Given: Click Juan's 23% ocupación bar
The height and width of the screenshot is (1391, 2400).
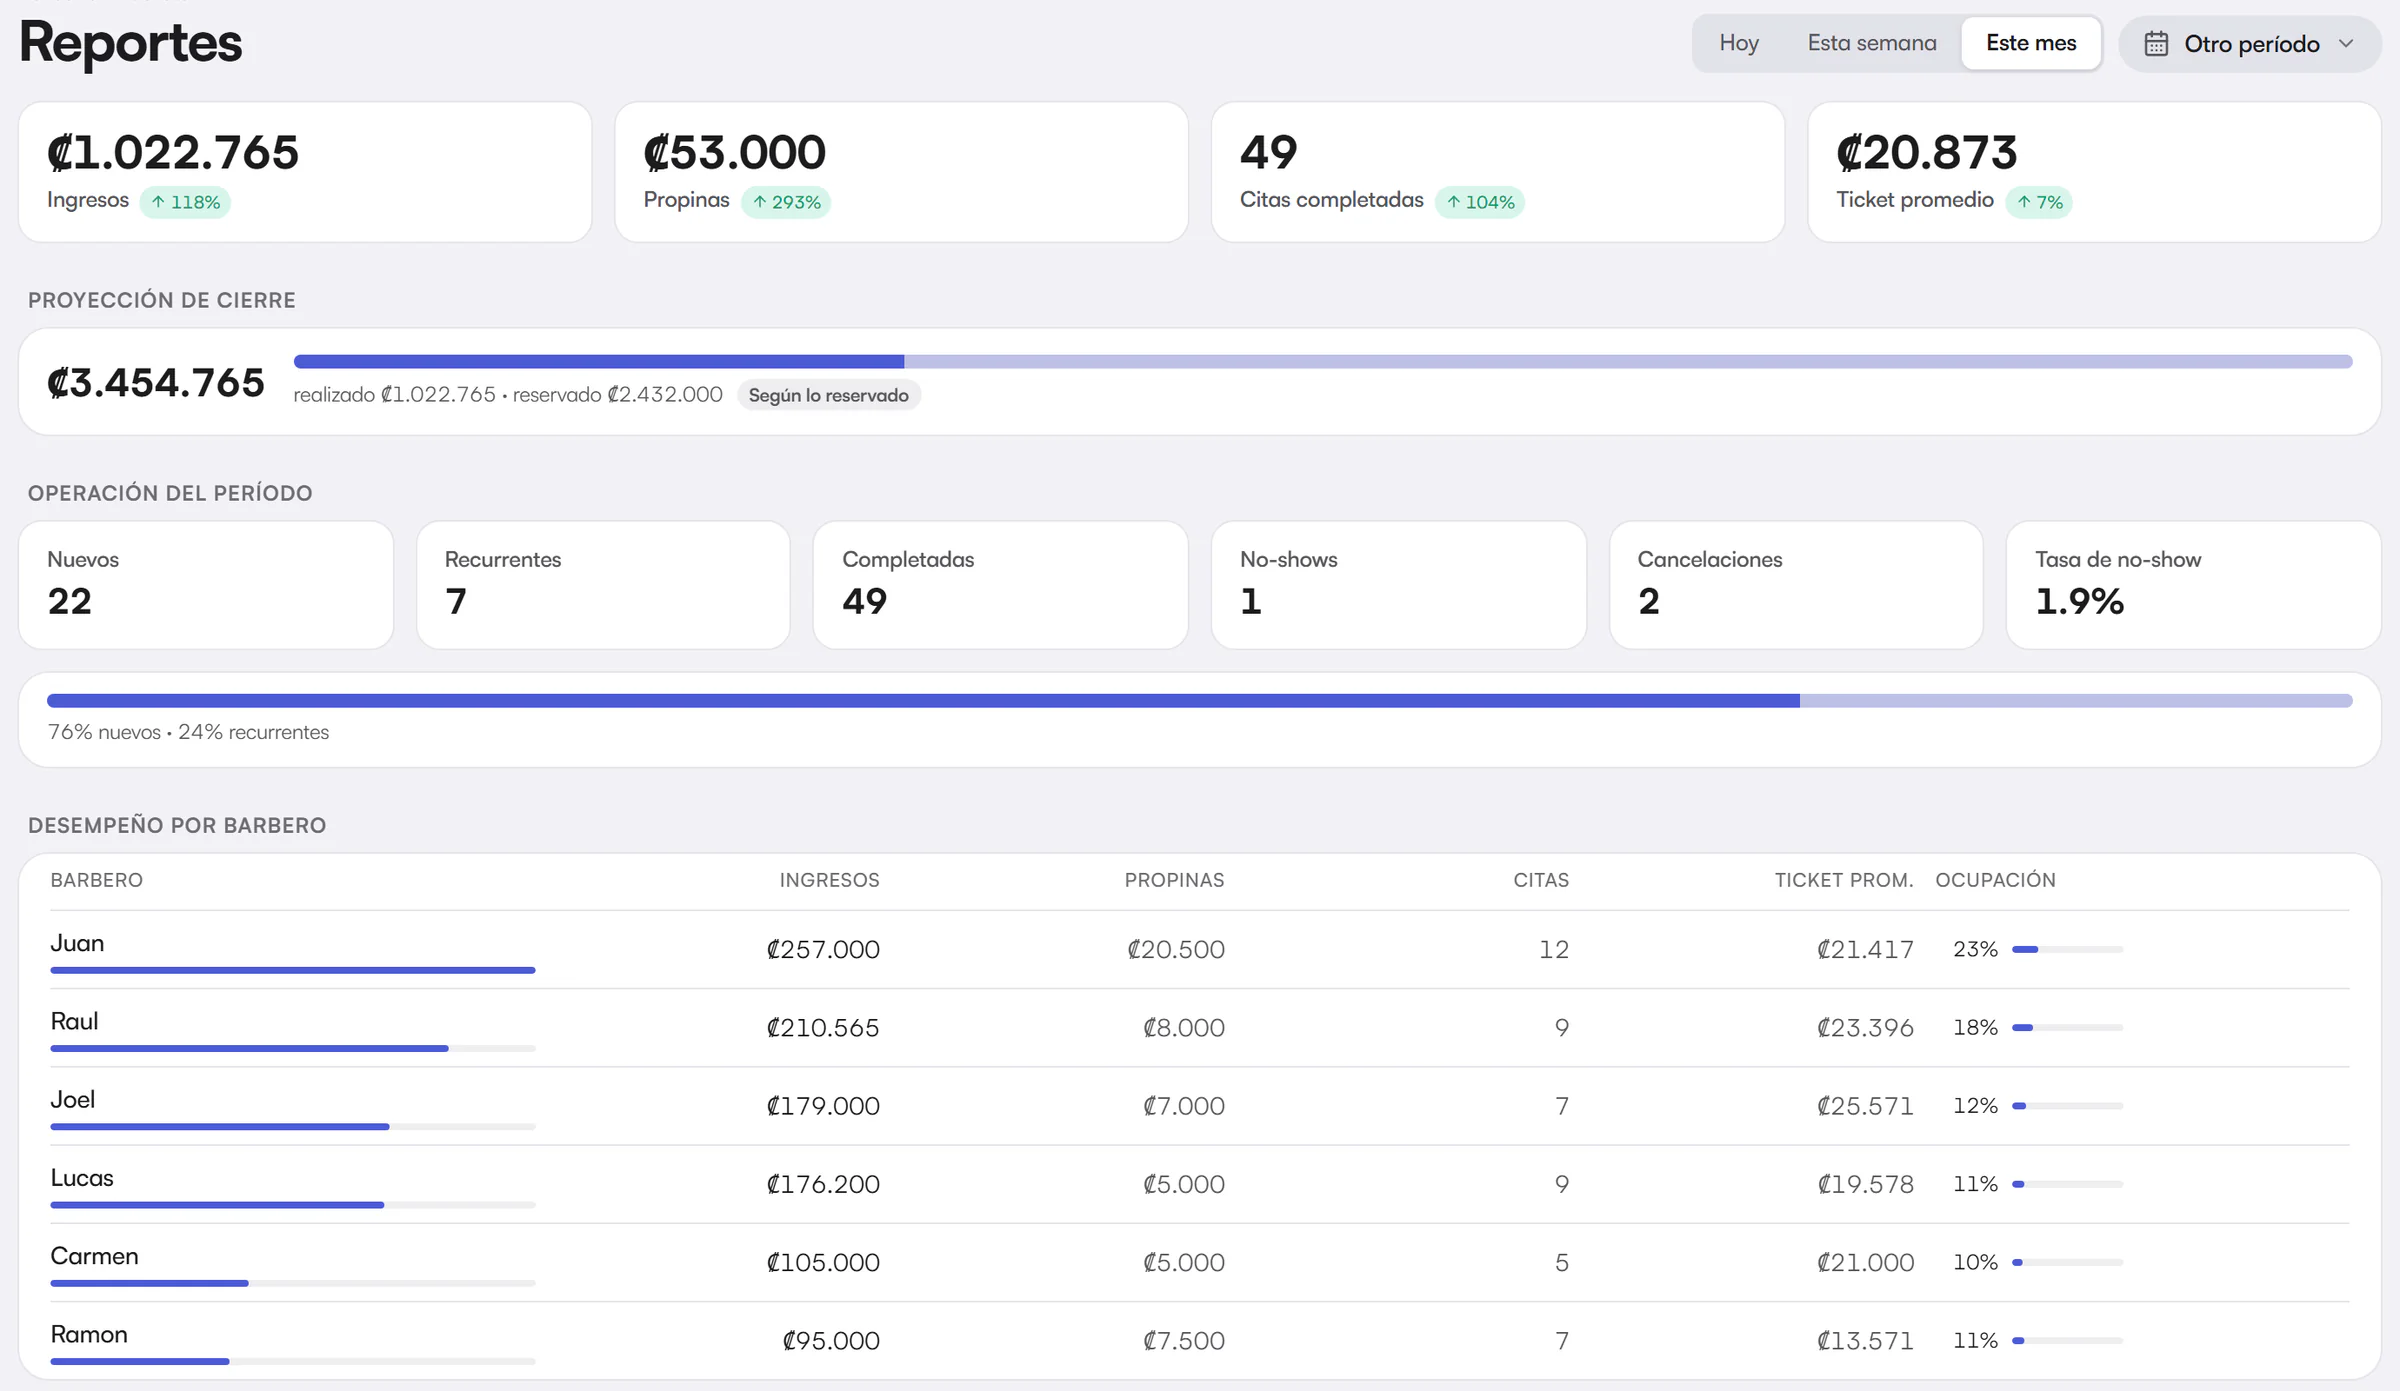Looking at the screenshot, I should 2067,949.
